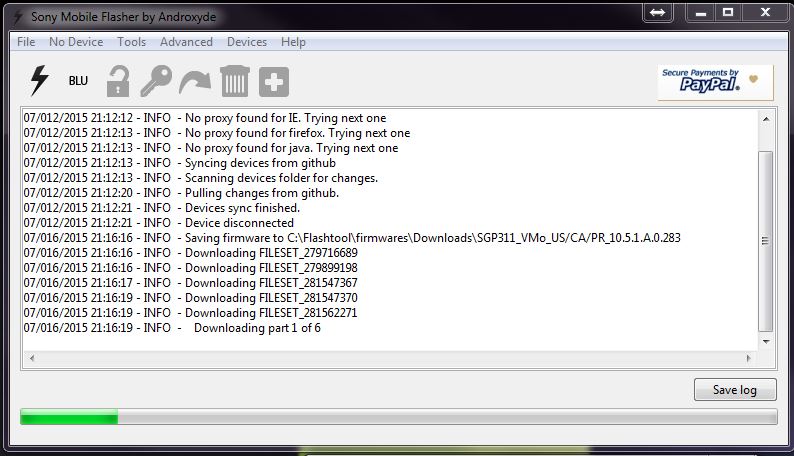This screenshot has width=794, height=456.
Task: Click log line 'Downloading FILESET_279899198'
Action: pyautogui.click(x=190, y=268)
